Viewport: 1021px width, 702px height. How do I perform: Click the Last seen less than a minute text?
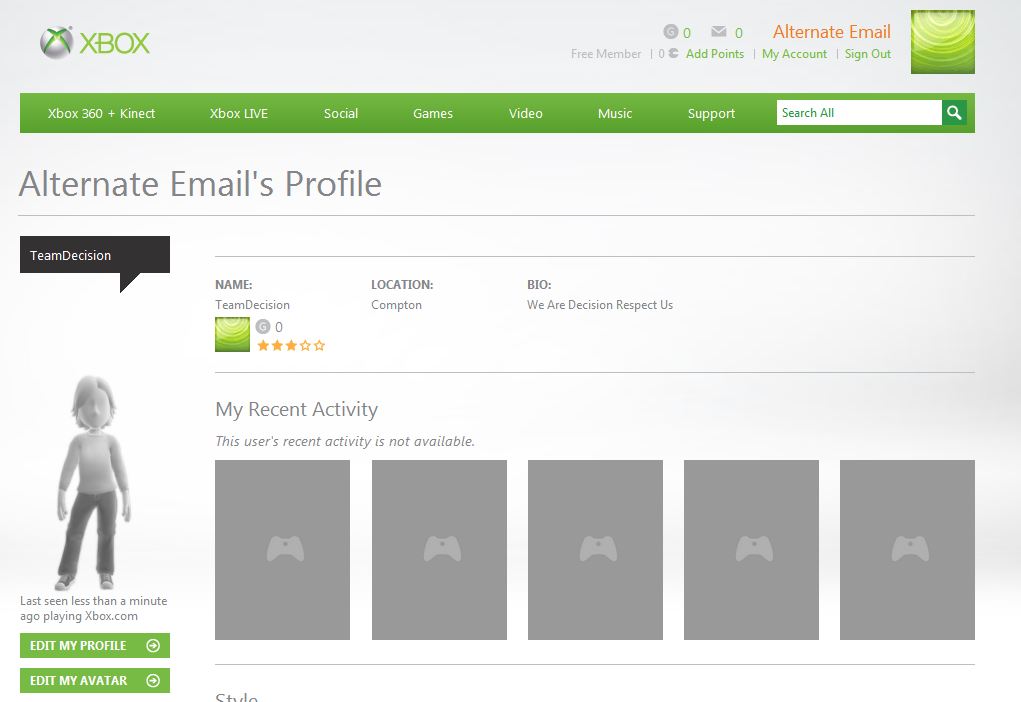[93, 608]
